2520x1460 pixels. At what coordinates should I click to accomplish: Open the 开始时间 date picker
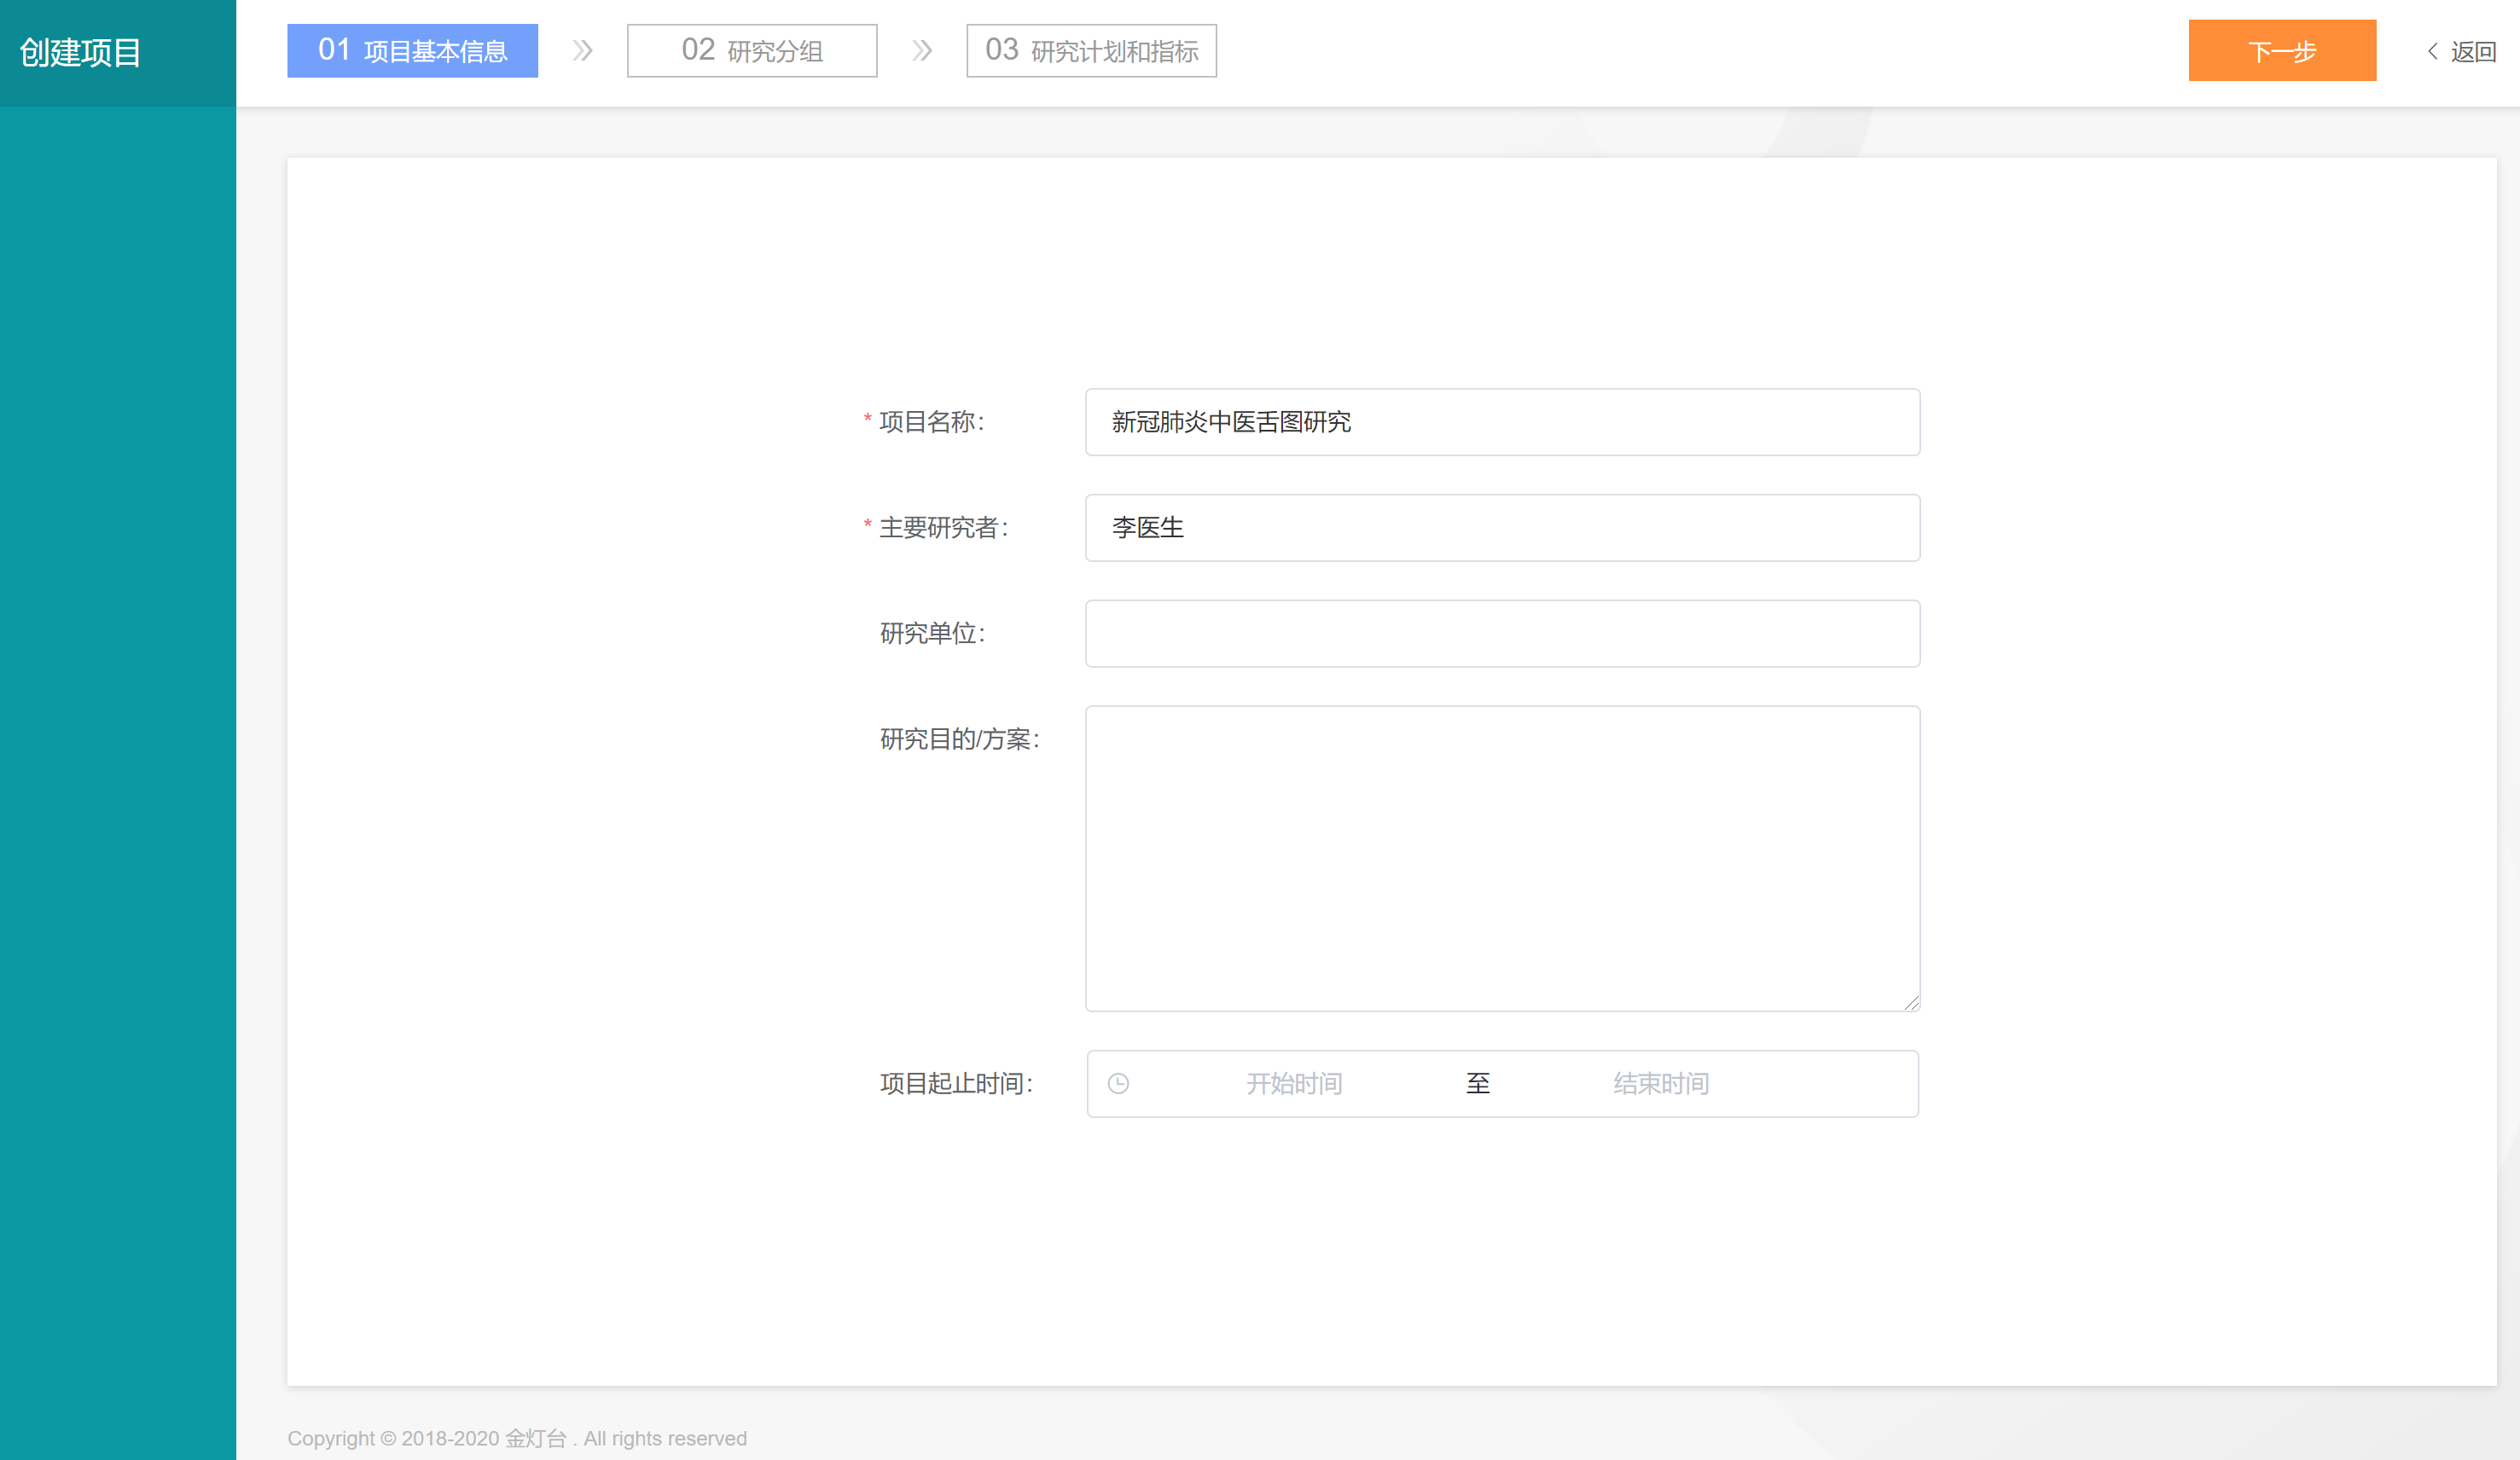(1293, 1084)
